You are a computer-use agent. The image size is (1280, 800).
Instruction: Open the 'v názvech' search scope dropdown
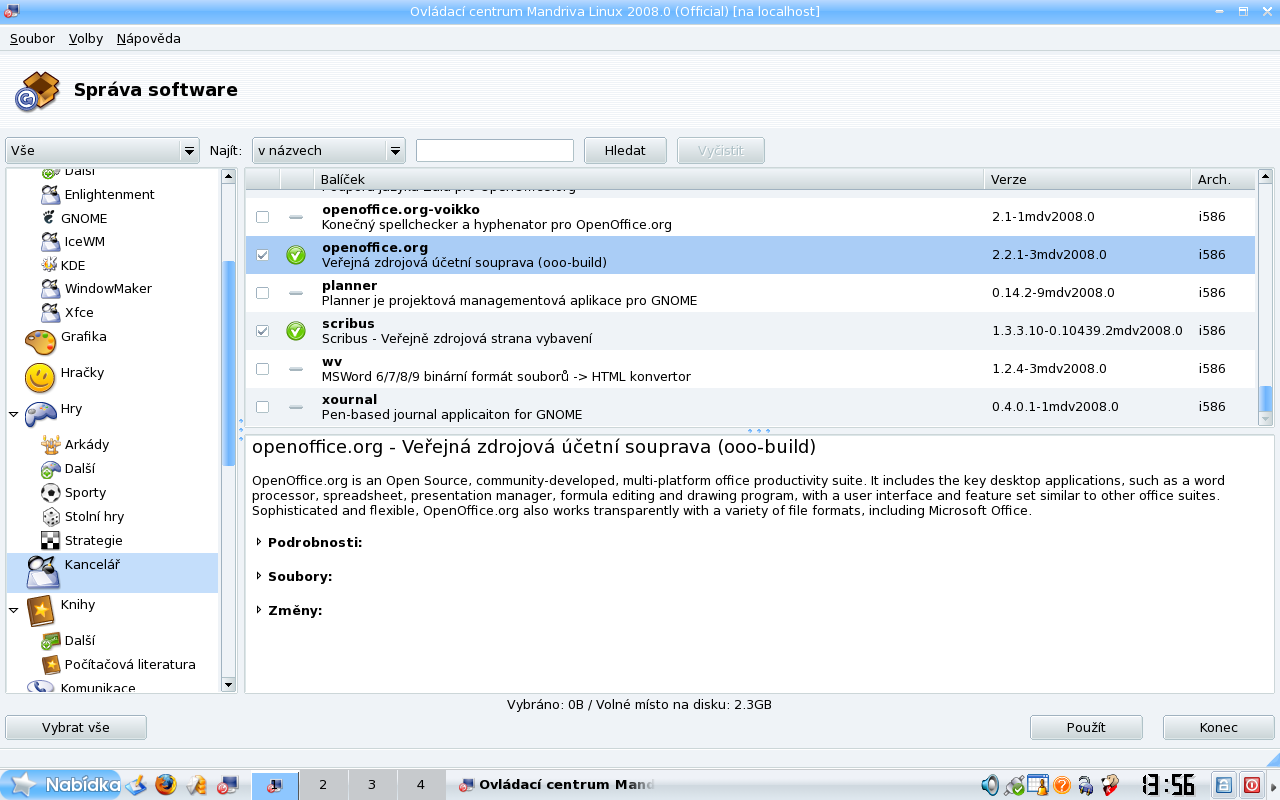point(328,150)
